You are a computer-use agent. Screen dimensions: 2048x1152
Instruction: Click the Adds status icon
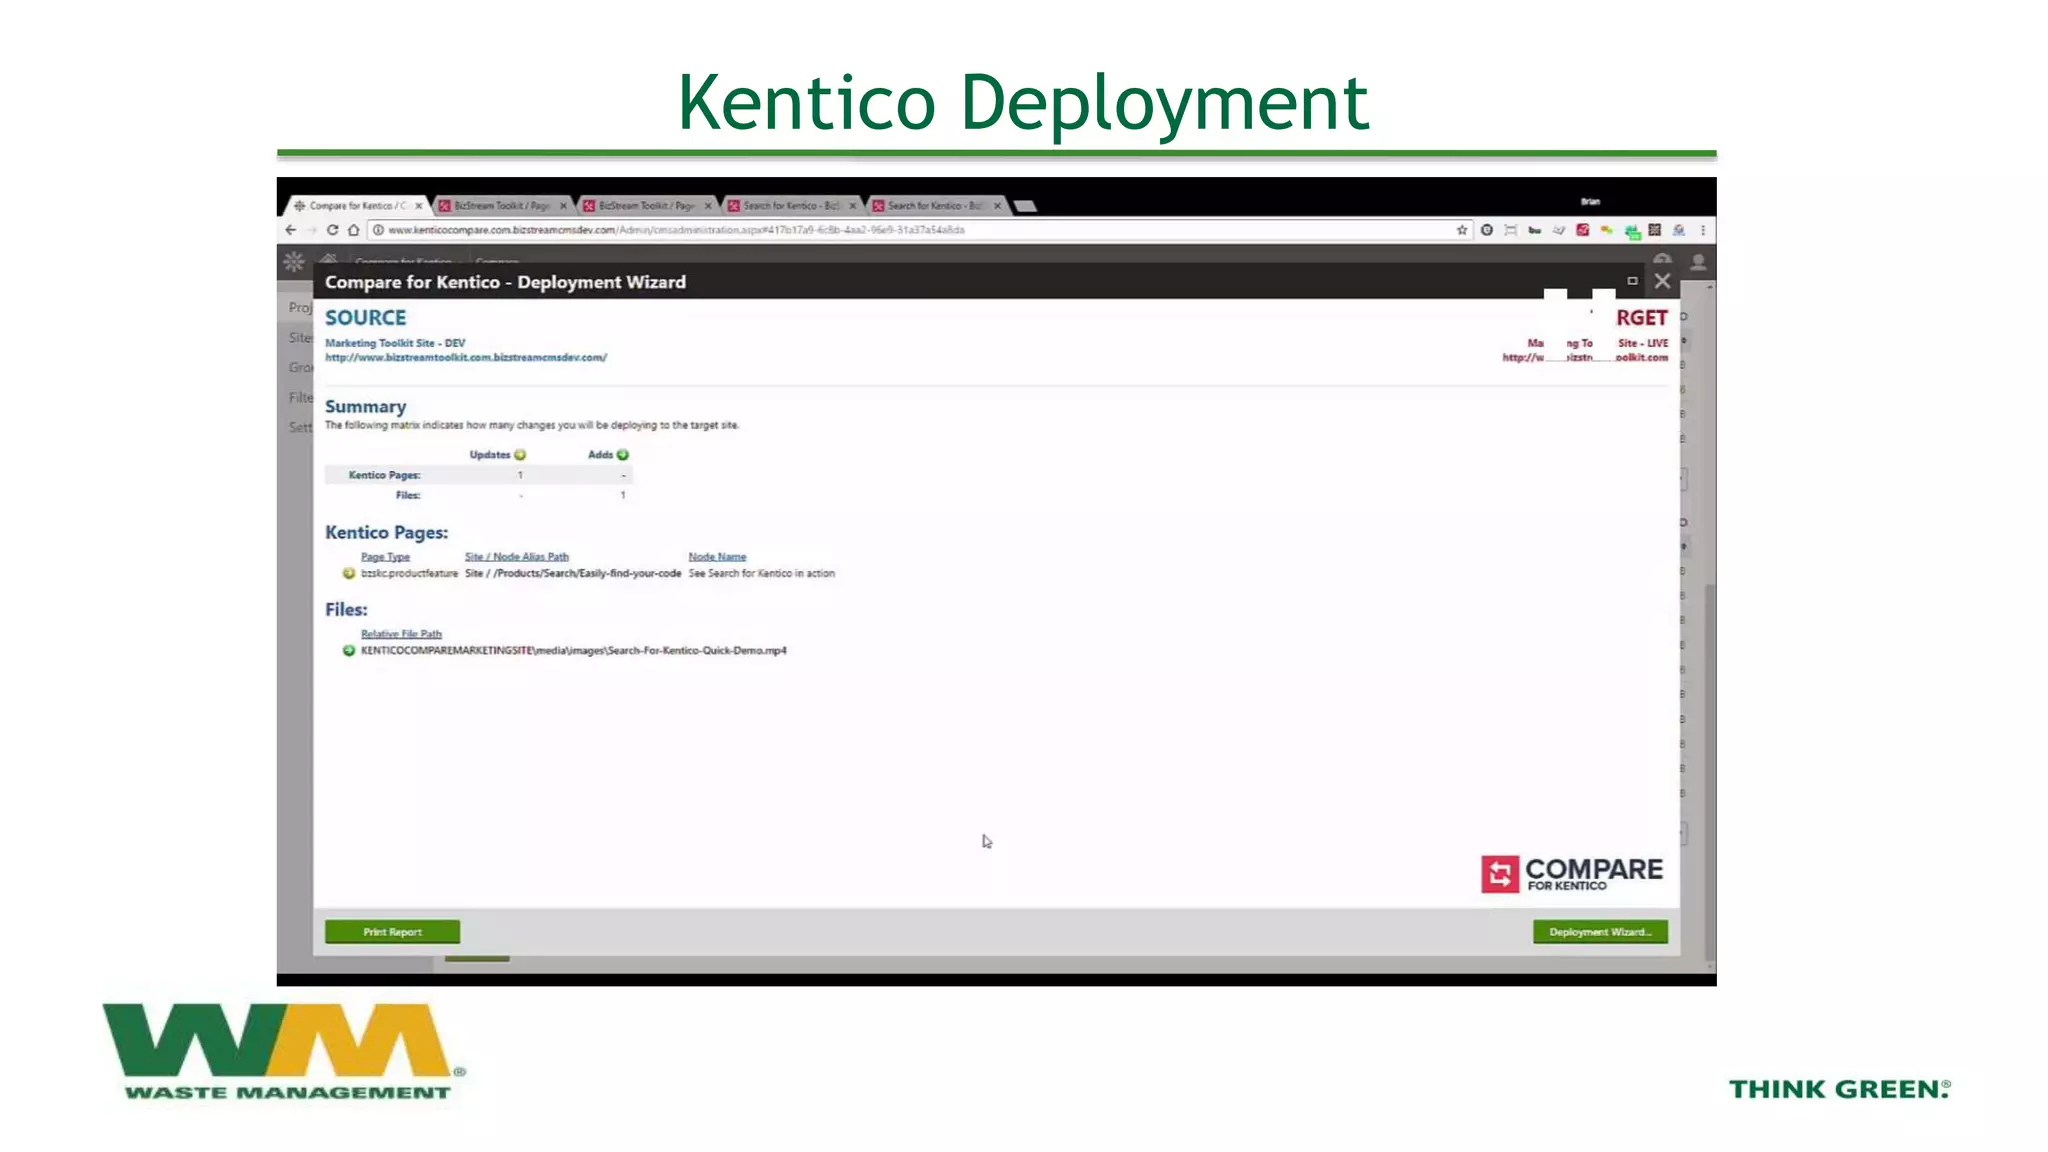tap(623, 455)
